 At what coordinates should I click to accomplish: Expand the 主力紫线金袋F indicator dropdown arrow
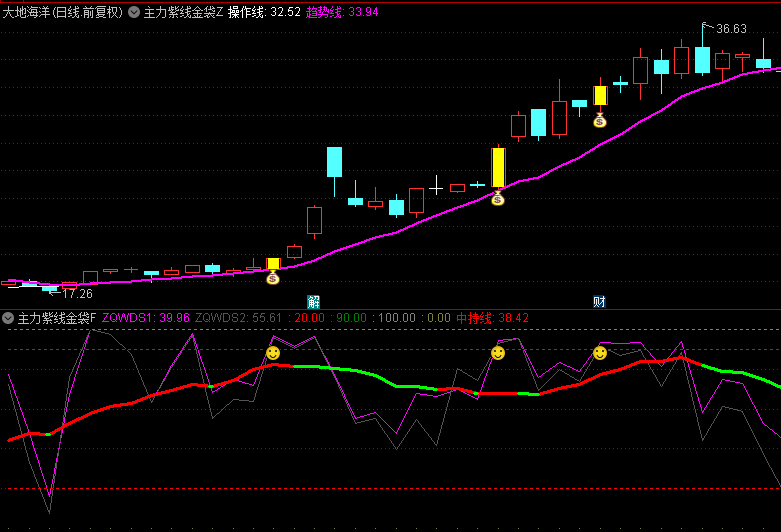[8, 318]
